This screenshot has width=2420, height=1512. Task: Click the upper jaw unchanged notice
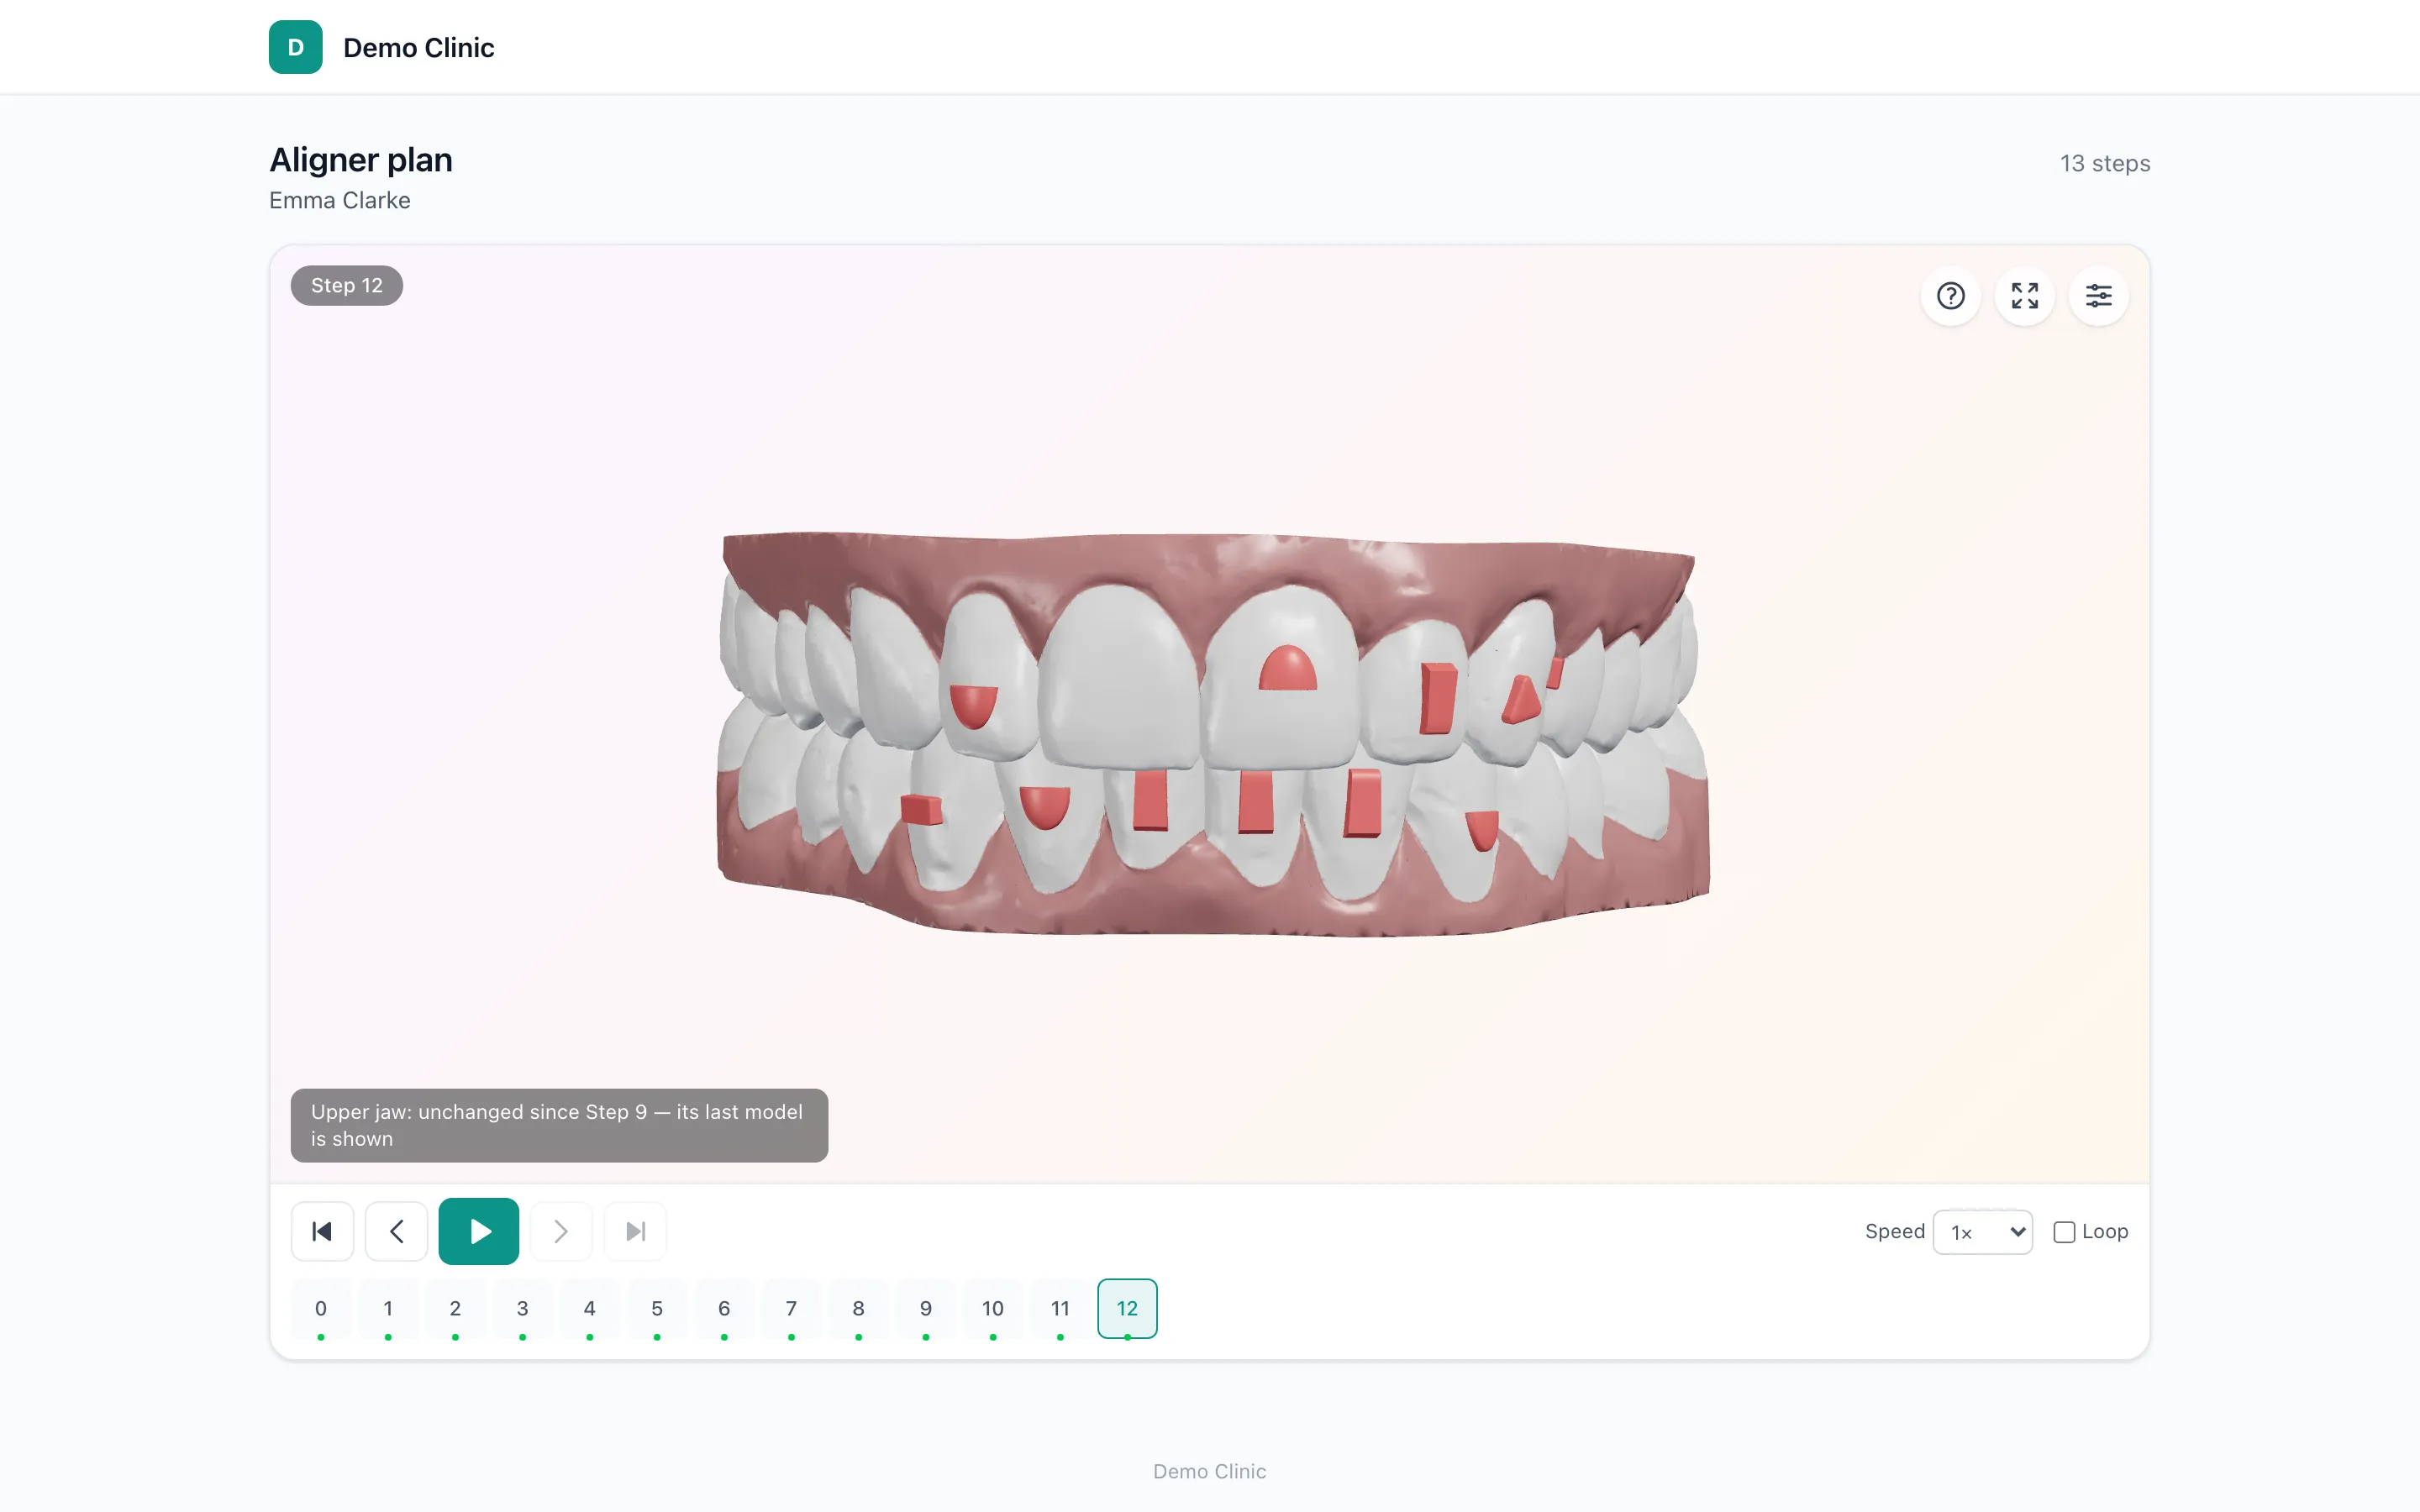coord(559,1125)
